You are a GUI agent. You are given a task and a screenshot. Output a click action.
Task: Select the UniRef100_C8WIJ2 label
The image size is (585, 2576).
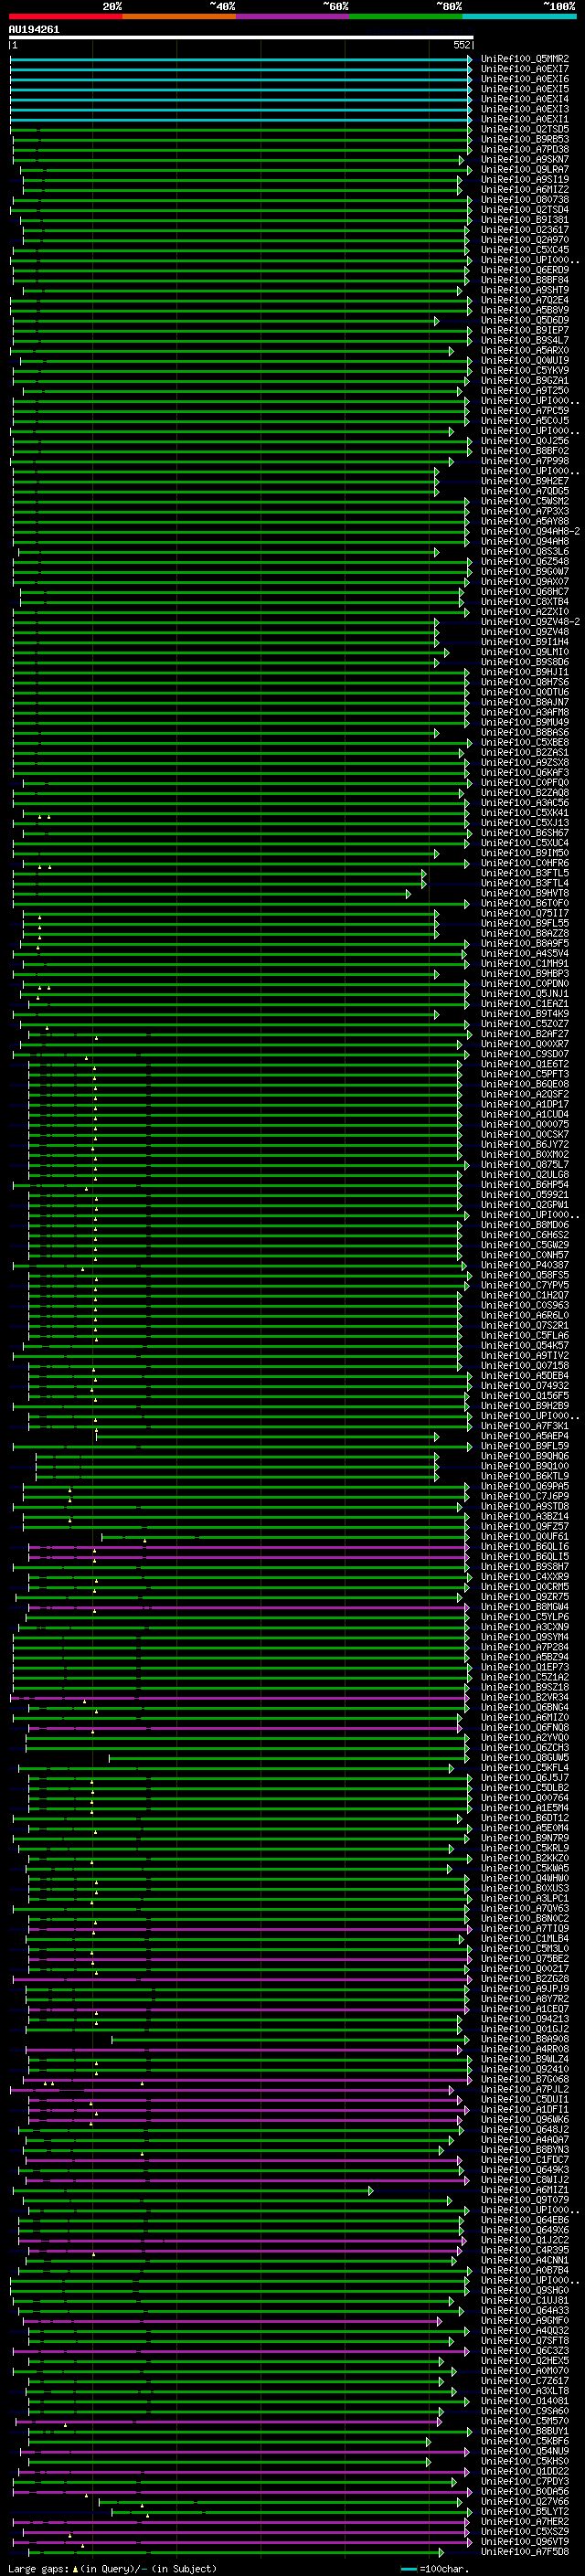(x=525, y=2180)
